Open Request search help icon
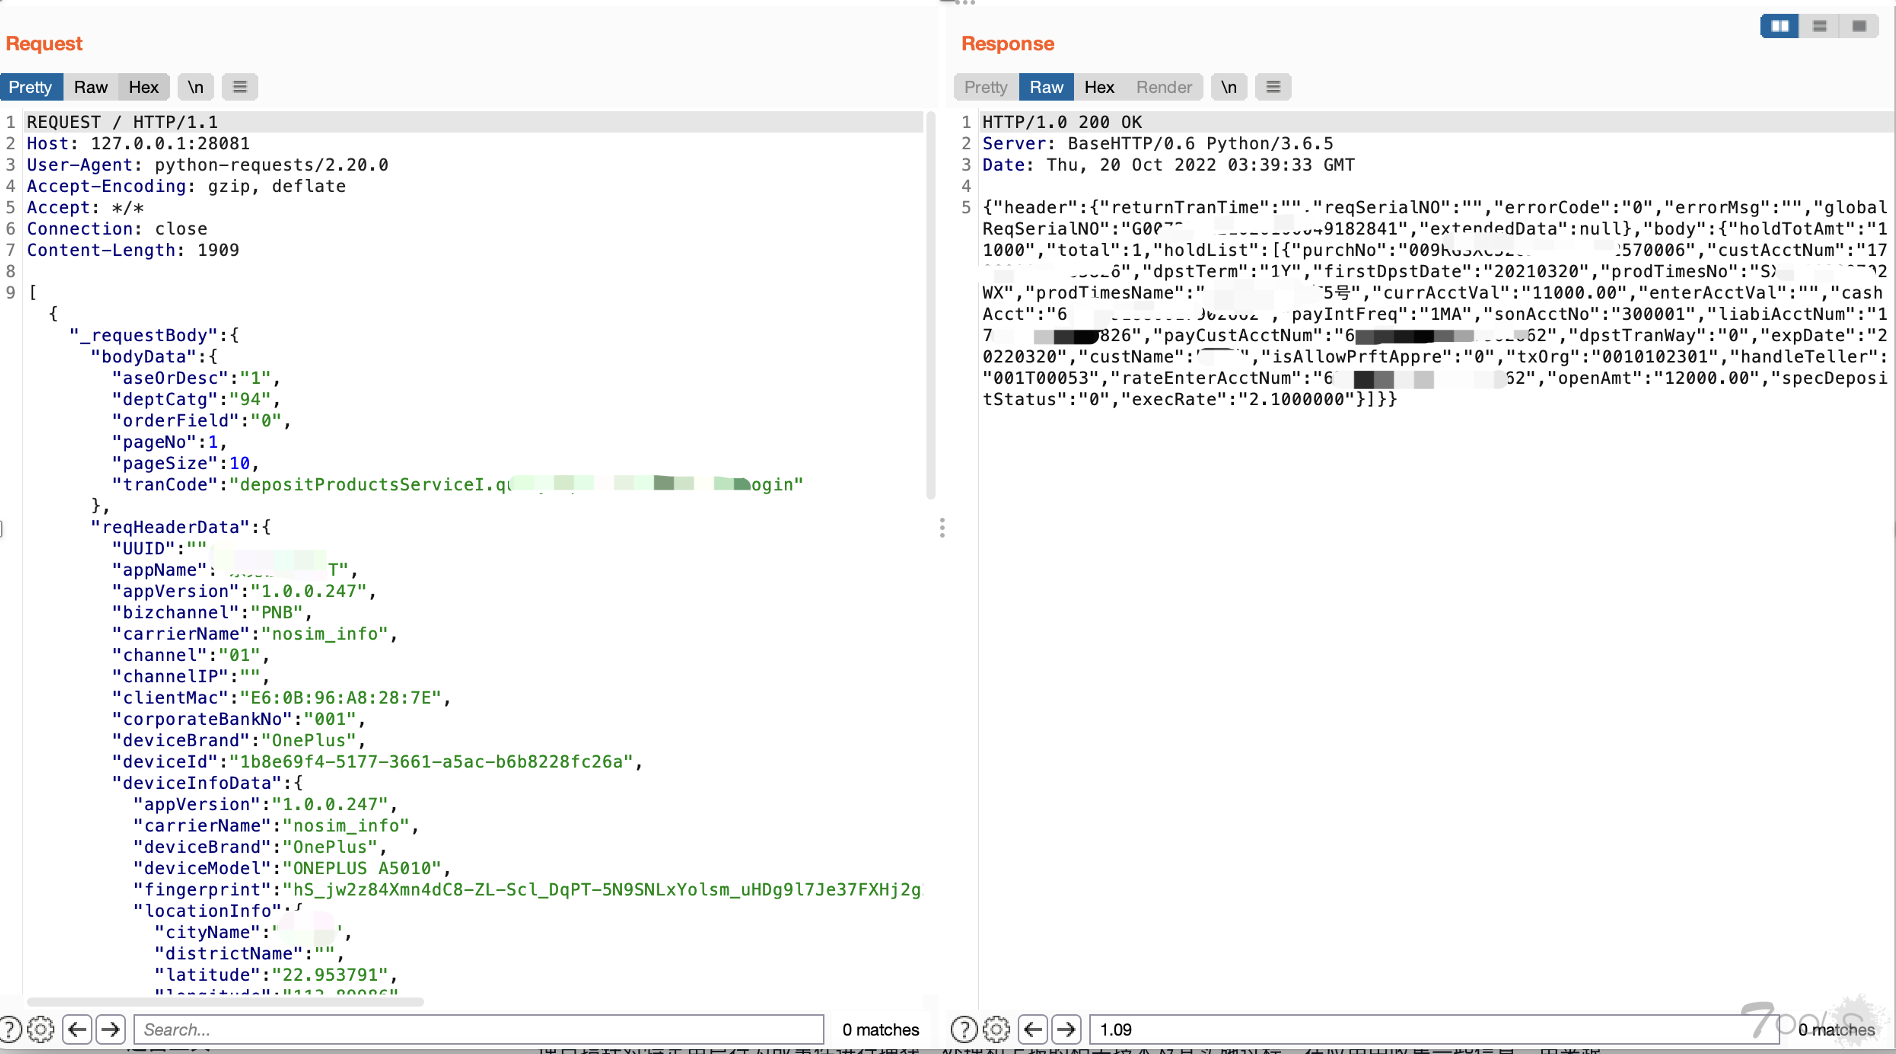Screen dimensions: 1896x1054 (10, 1029)
